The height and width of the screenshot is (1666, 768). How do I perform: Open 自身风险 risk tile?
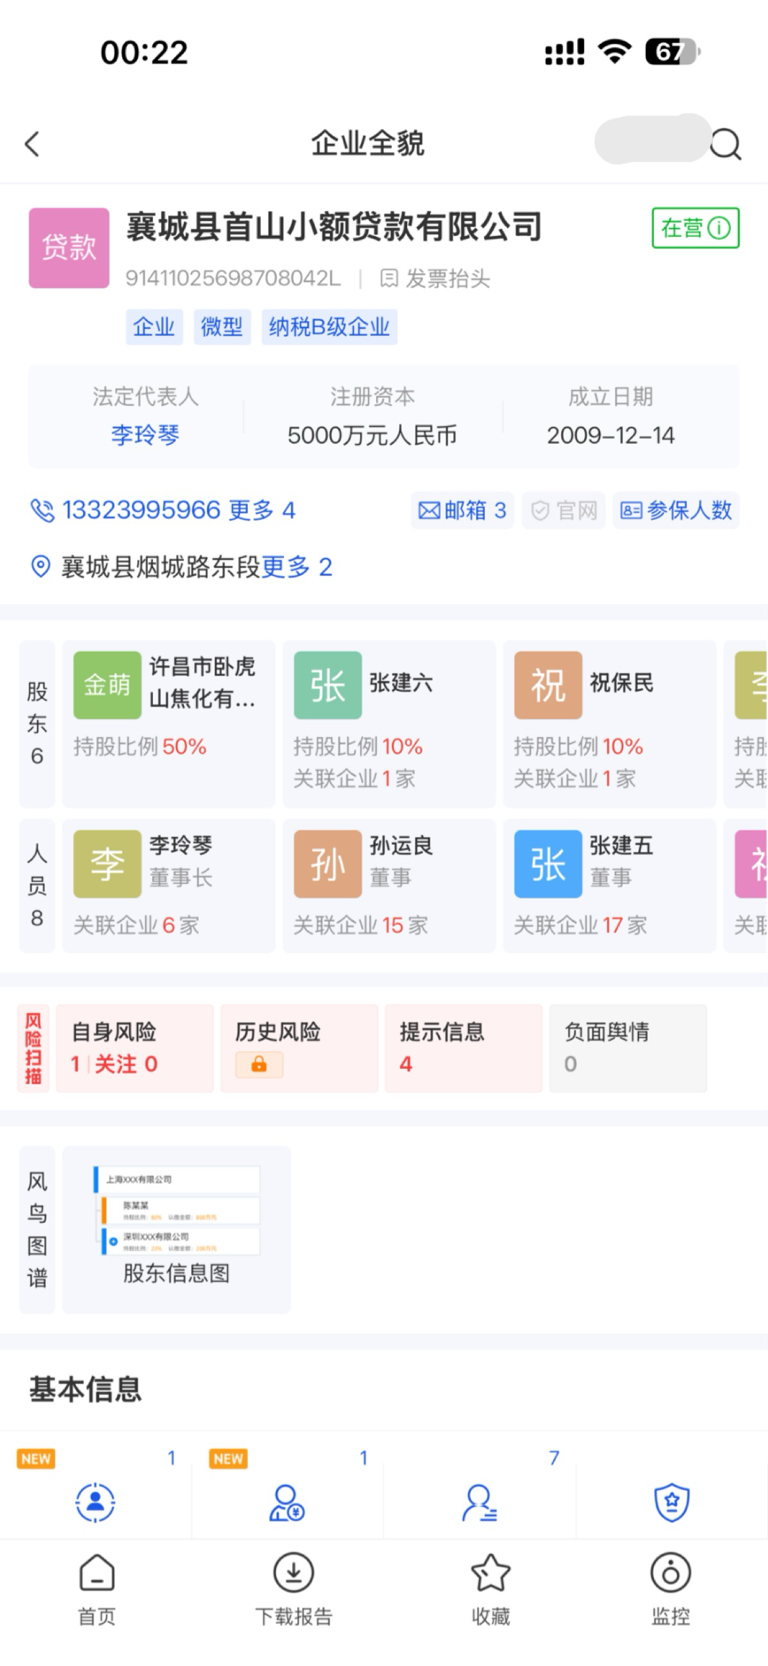[135, 1048]
